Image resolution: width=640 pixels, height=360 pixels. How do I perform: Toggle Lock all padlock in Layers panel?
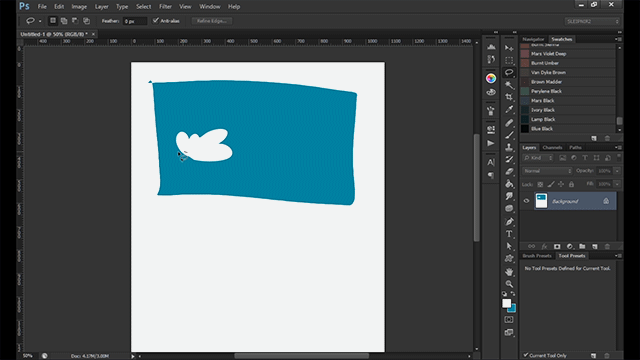pyautogui.click(x=571, y=184)
